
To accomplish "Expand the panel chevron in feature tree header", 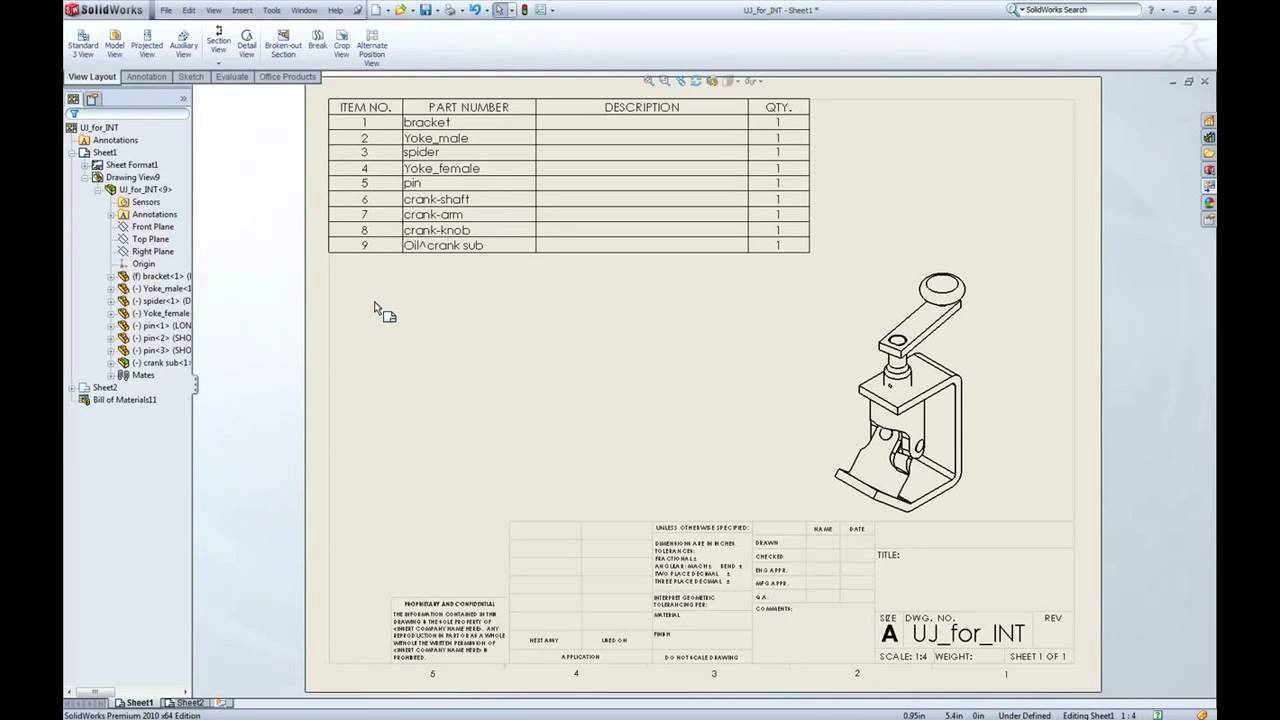I will [183, 99].
